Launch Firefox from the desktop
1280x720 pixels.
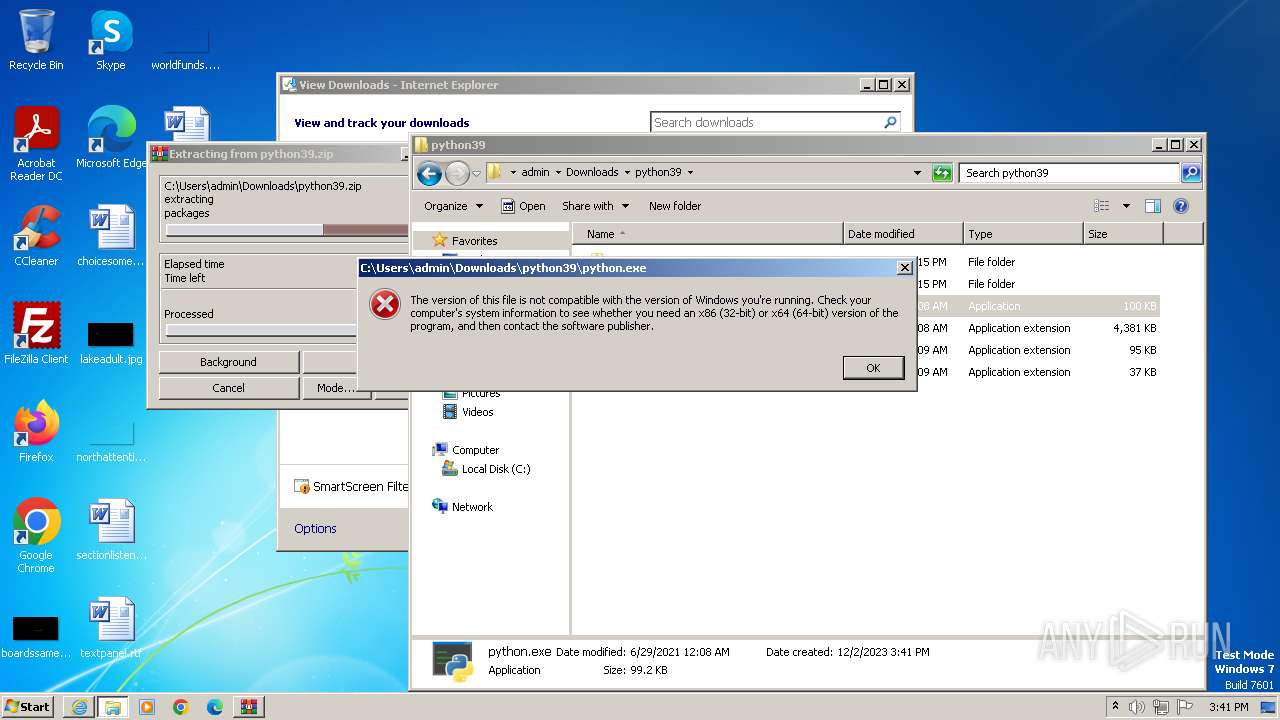click(36, 432)
